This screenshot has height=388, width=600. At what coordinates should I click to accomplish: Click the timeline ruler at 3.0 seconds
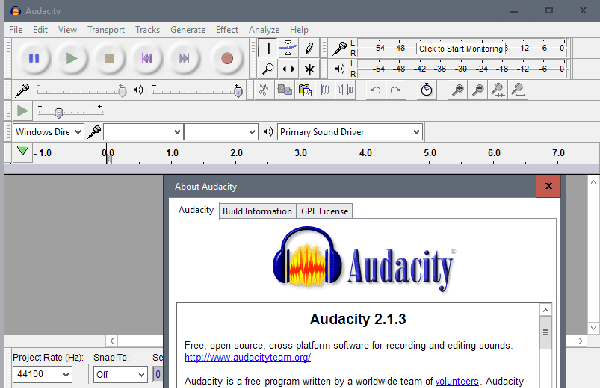(301, 153)
